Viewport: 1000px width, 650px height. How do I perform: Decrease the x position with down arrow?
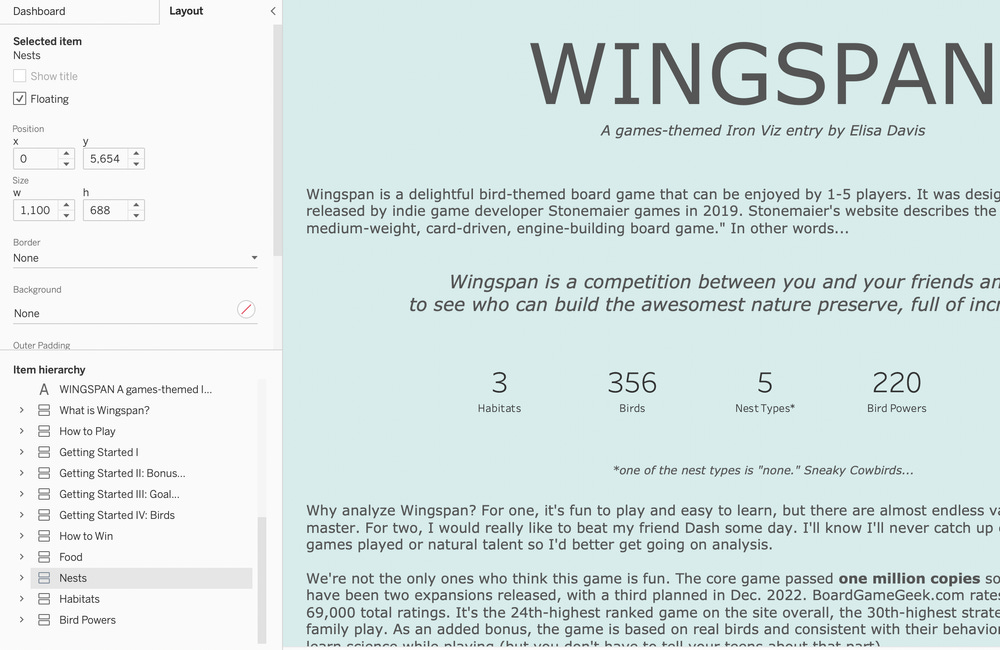(66, 164)
